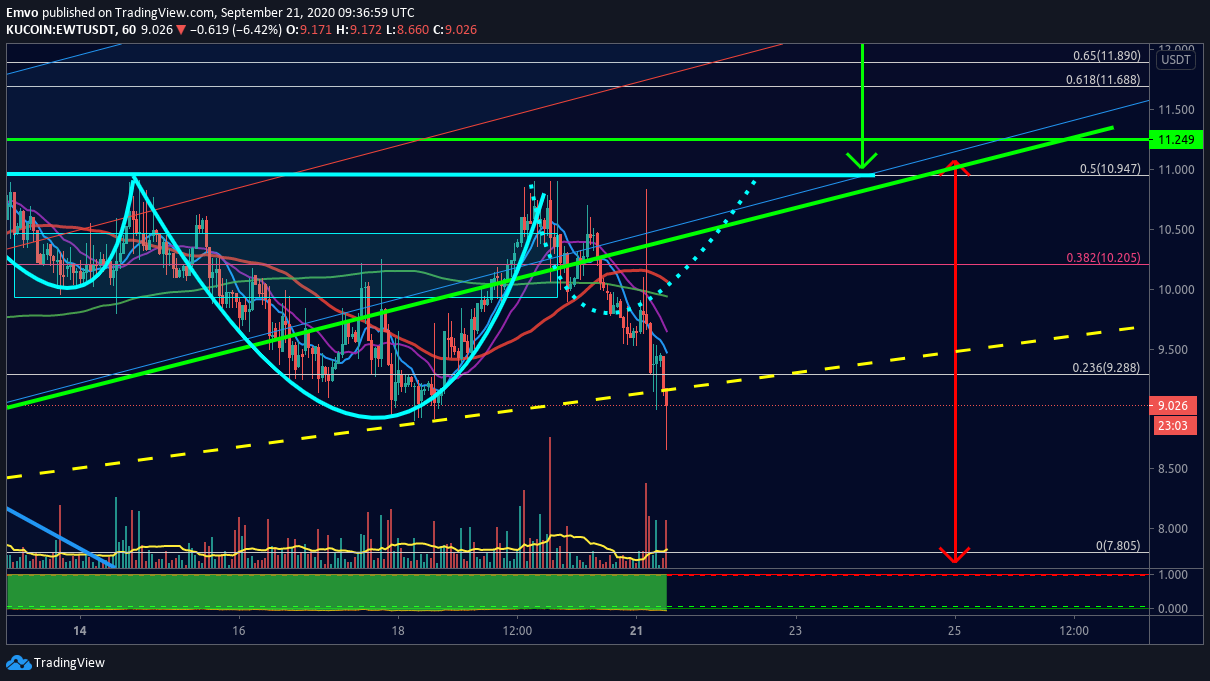1210x681 pixels.
Task: Click the date 18 on time axis
Action: 398,631
